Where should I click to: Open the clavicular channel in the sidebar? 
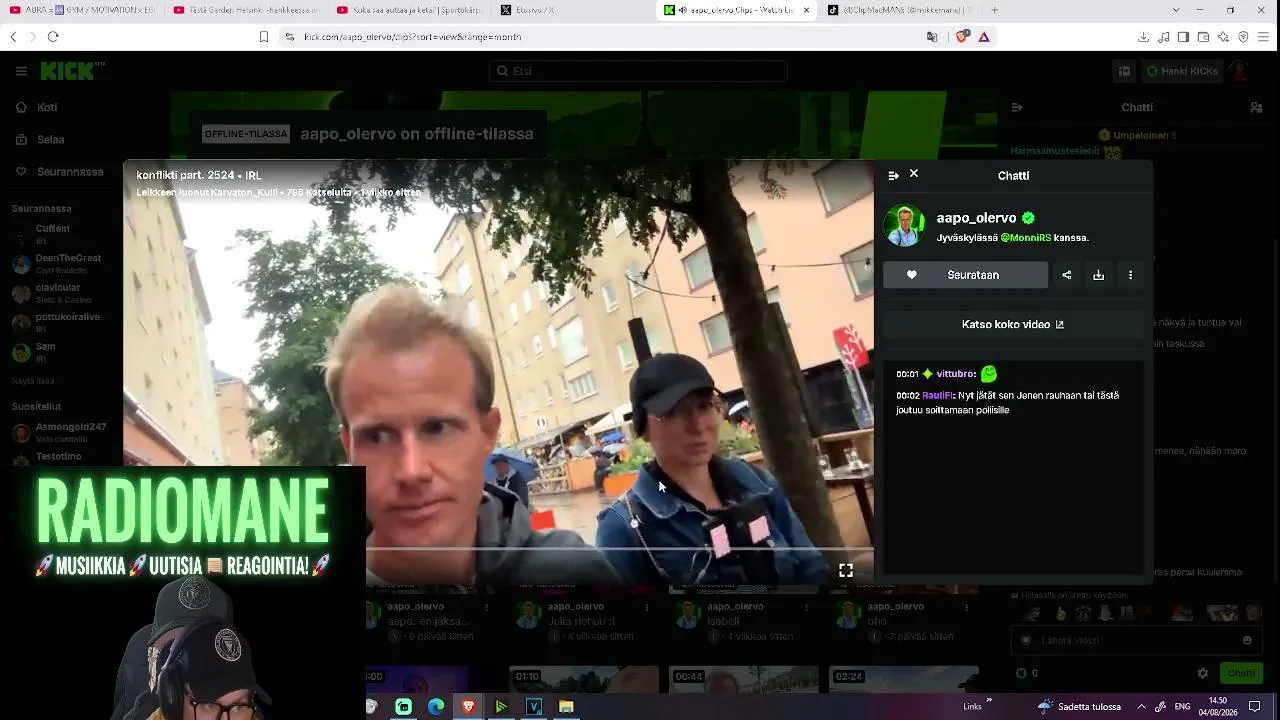(x=60, y=293)
